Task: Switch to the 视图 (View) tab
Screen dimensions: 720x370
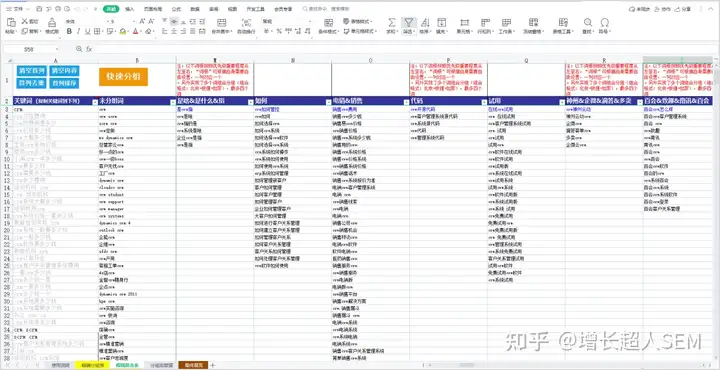Action: [x=232, y=9]
